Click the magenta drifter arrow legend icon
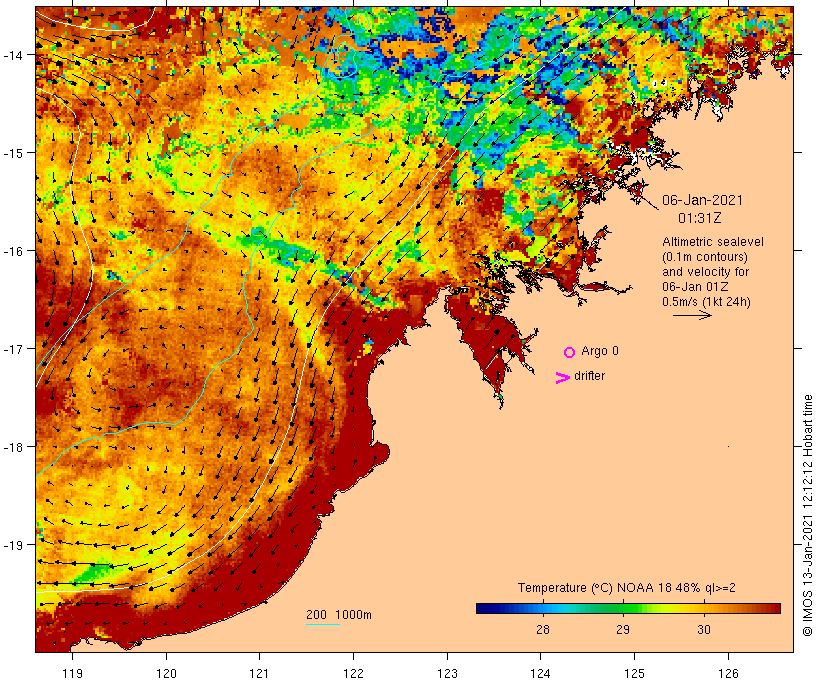 pos(562,377)
